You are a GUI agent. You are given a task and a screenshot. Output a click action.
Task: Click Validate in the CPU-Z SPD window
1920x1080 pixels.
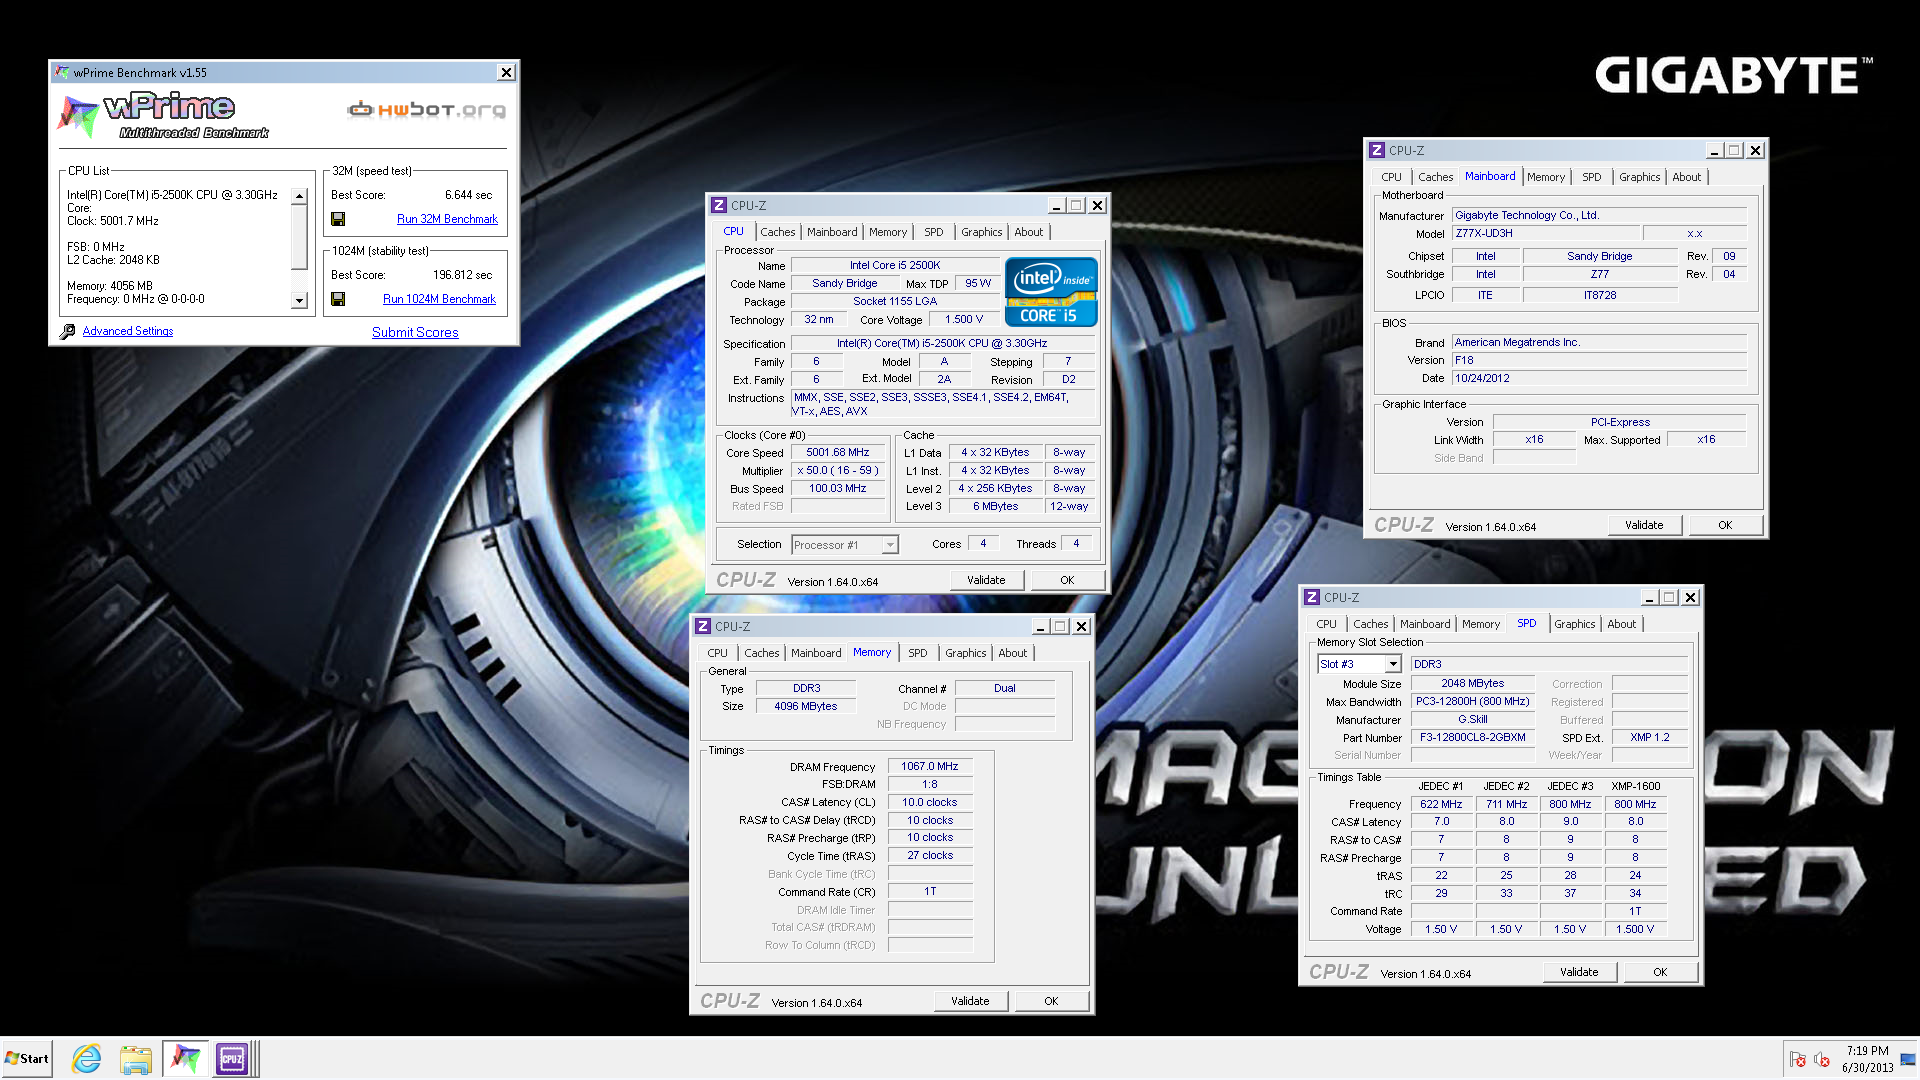1579,972
